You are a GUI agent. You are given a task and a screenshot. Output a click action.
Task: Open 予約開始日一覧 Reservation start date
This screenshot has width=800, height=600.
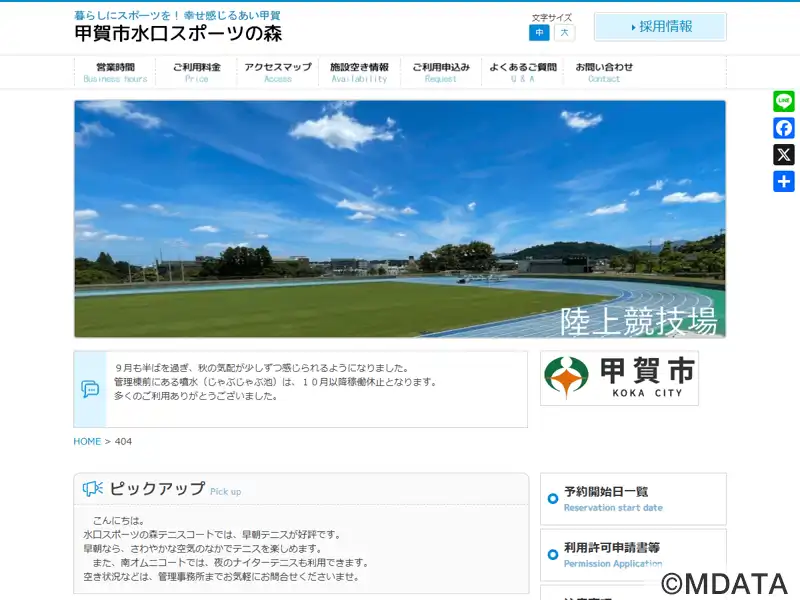coord(633,499)
